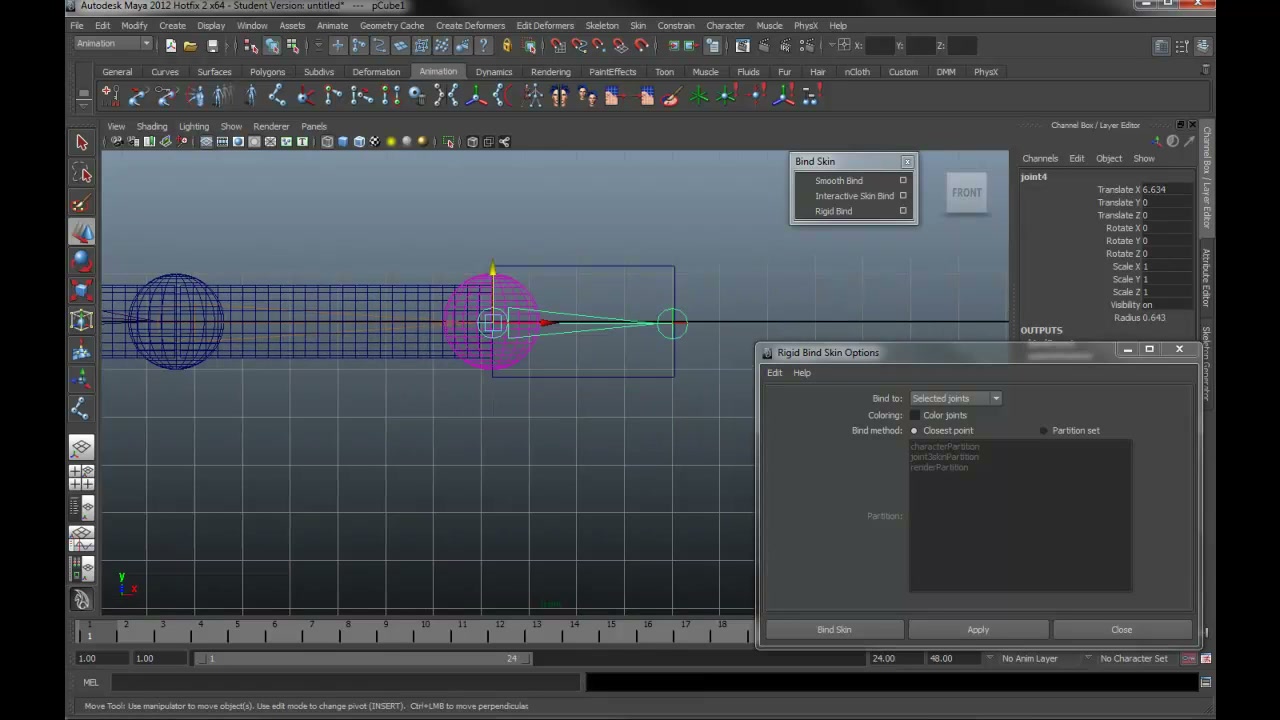Open script editor icon at command line
The width and height of the screenshot is (1280, 720).
1206,682
